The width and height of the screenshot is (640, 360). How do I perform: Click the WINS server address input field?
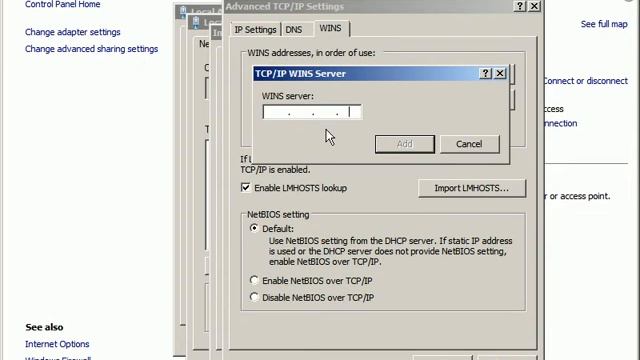(312, 112)
